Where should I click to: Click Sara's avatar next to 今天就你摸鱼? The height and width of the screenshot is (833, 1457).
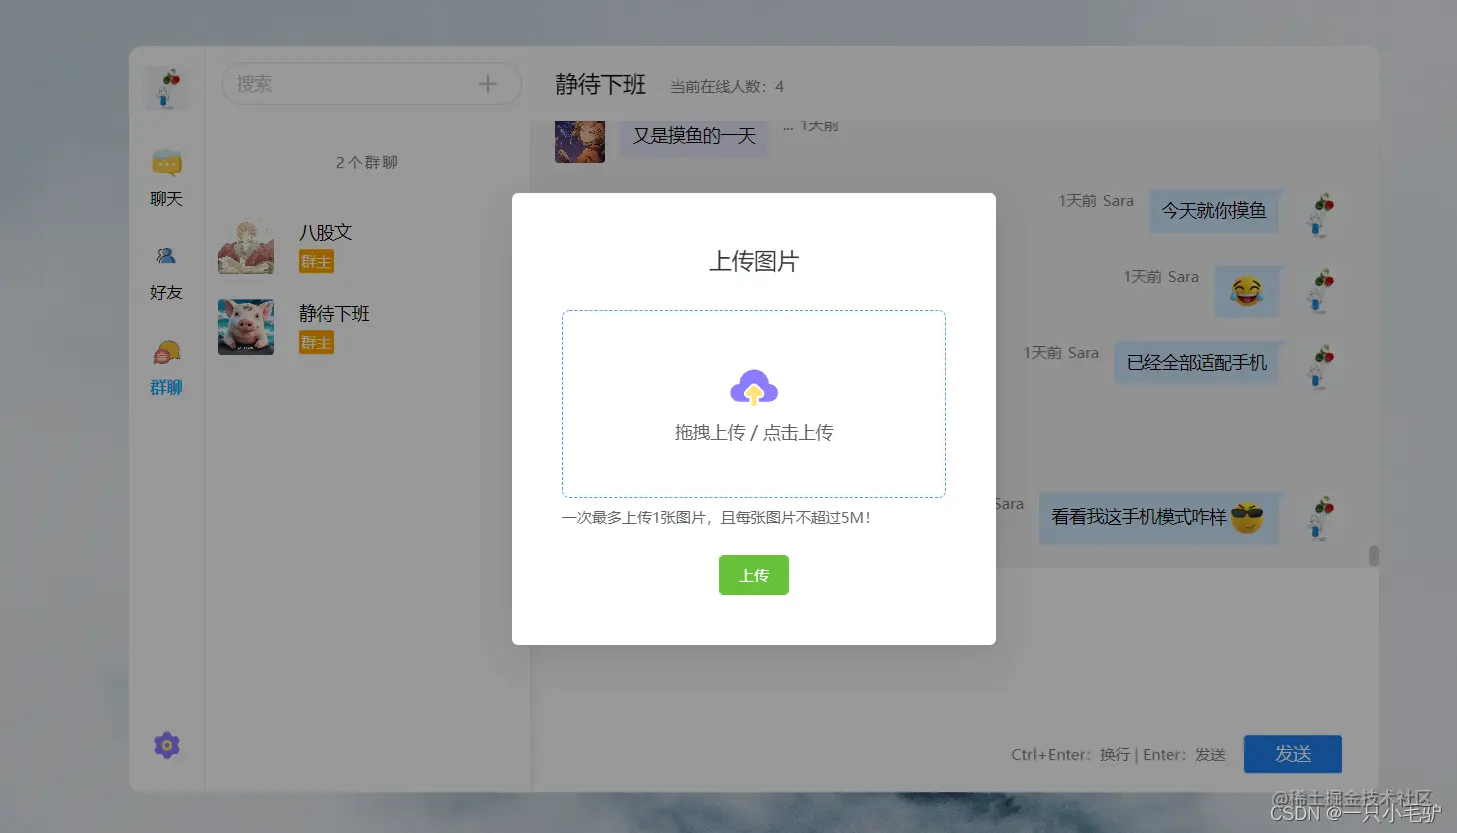coord(1319,212)
